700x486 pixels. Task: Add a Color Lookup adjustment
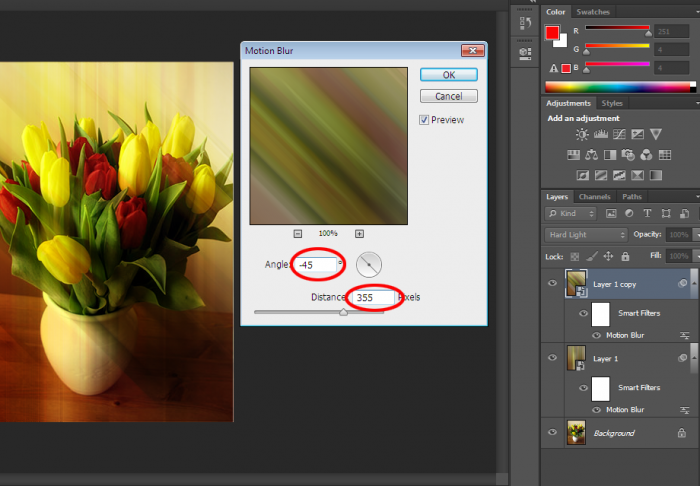tap(665, 155)
